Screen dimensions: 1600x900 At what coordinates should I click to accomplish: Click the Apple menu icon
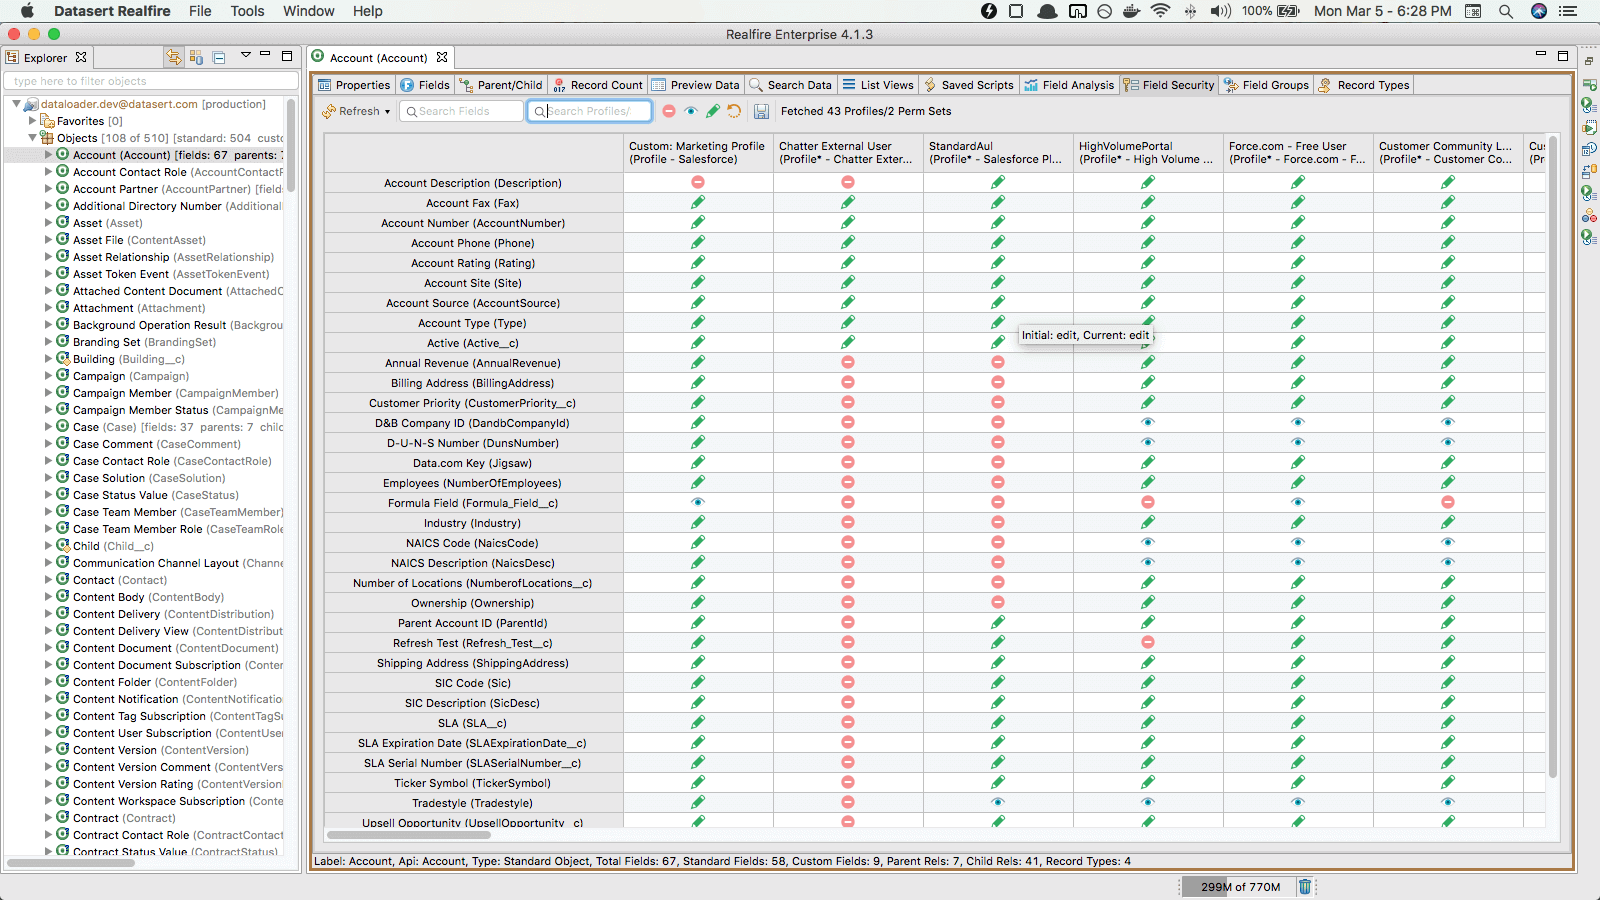[x=27, y=11]
